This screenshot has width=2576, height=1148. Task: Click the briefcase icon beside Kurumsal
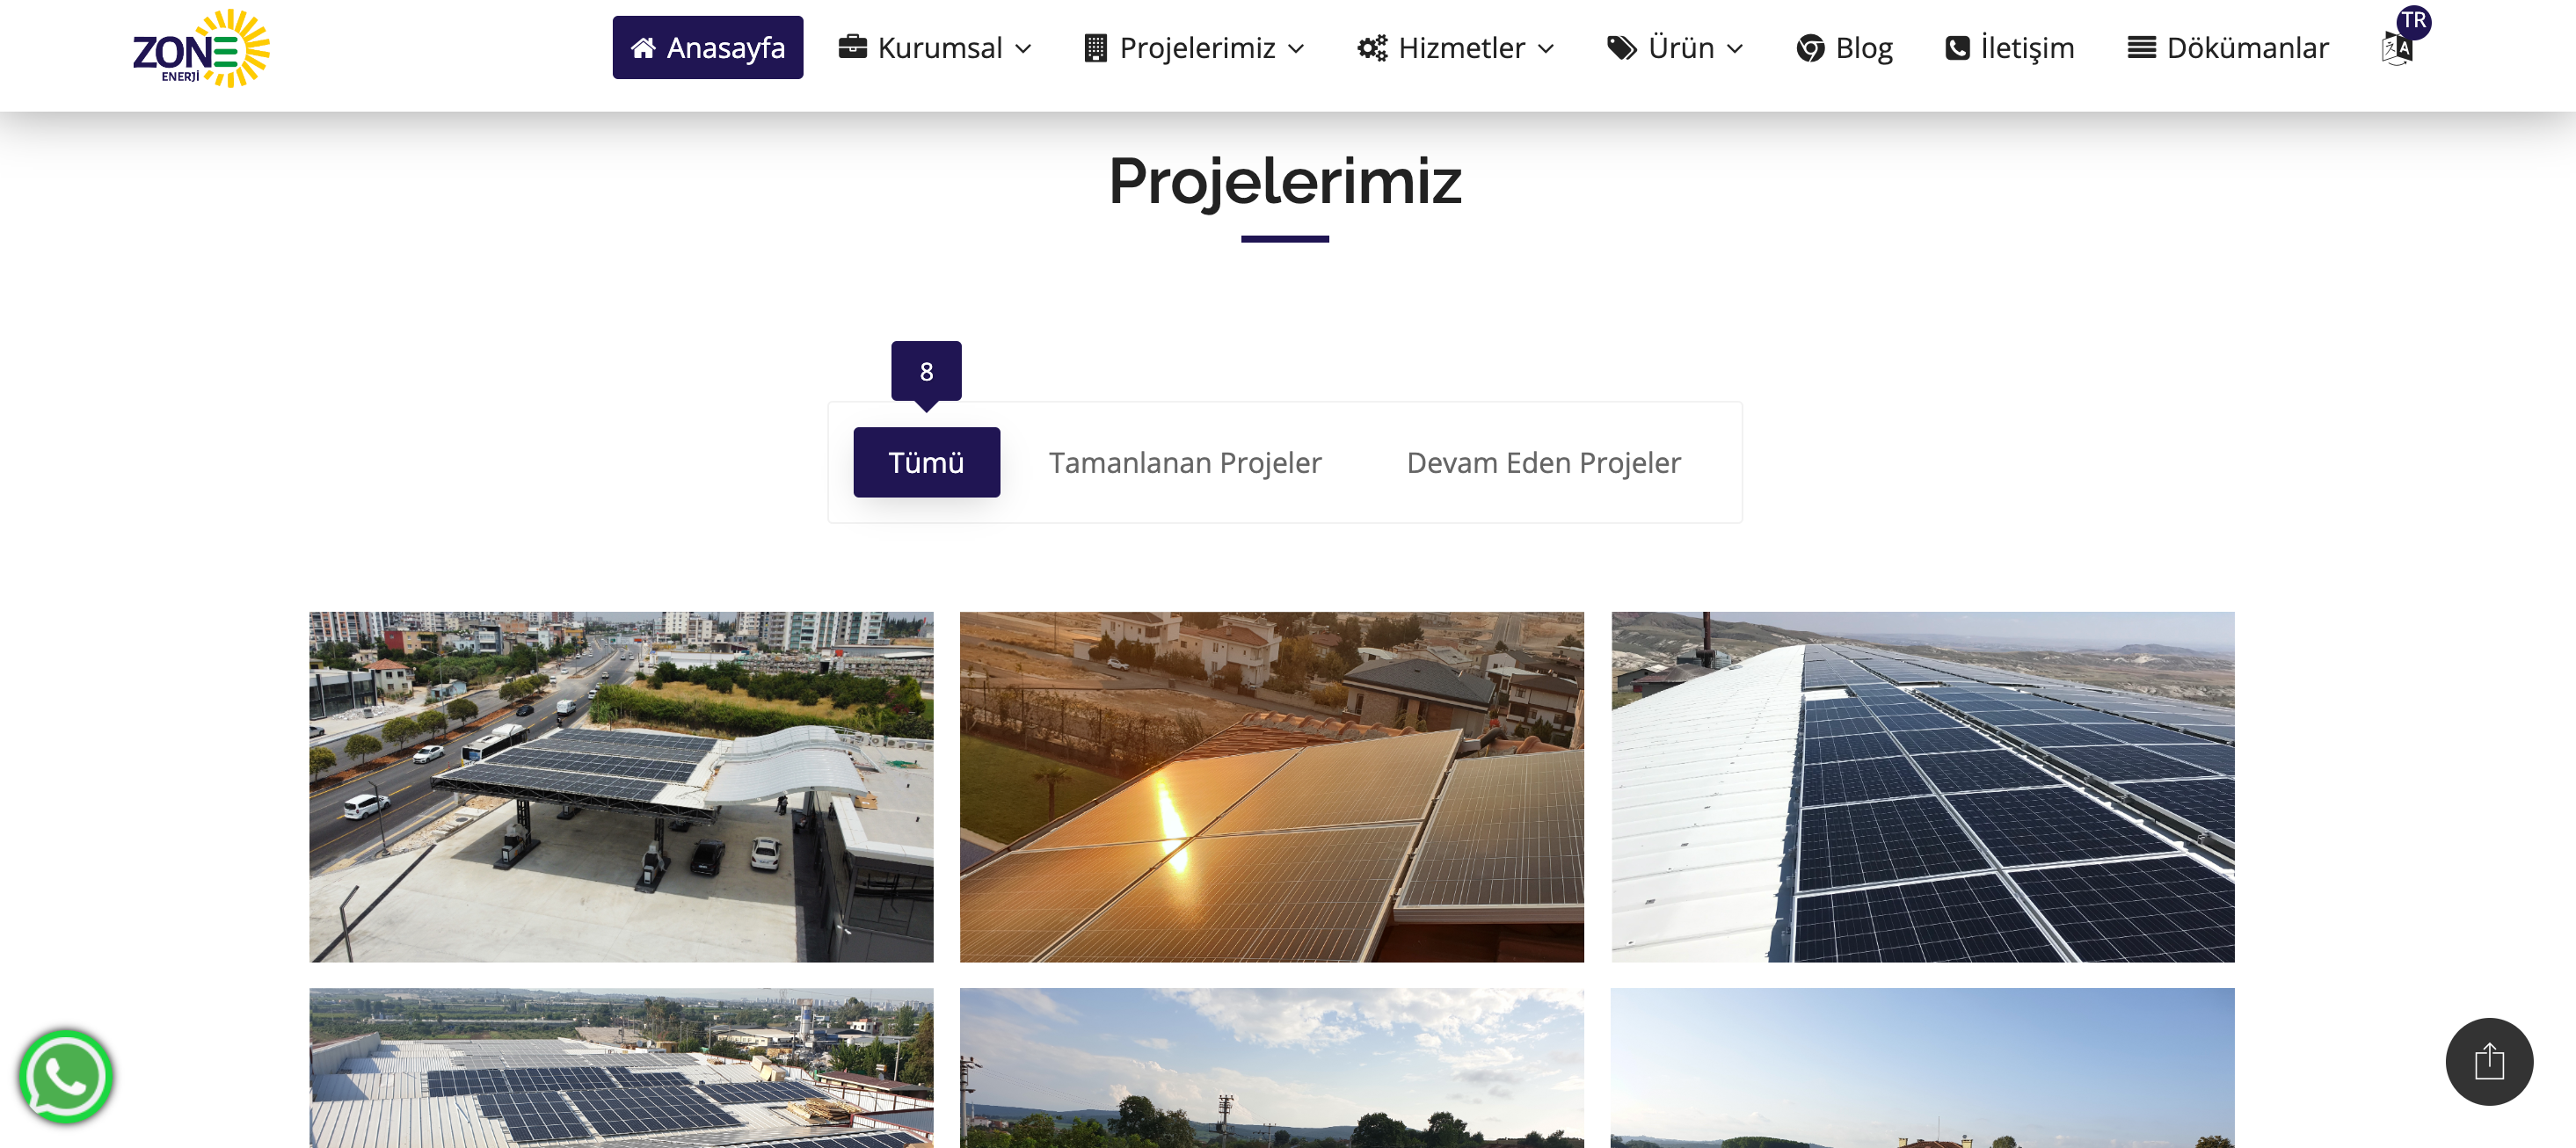(x=852, y=47)
